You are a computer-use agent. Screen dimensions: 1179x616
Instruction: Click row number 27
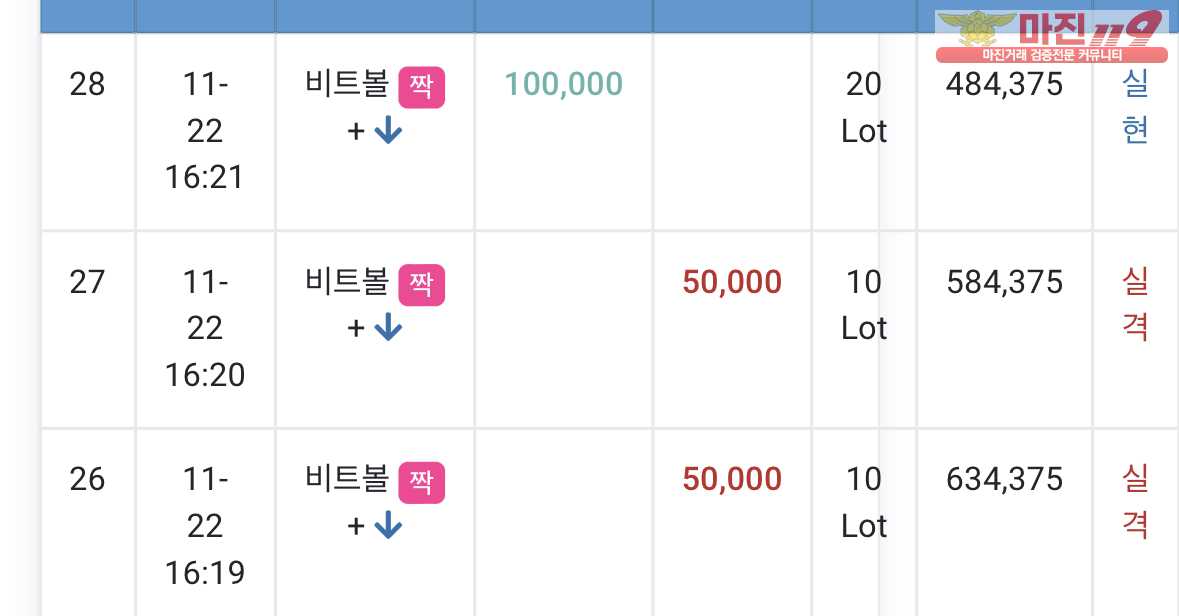(87, 282)
